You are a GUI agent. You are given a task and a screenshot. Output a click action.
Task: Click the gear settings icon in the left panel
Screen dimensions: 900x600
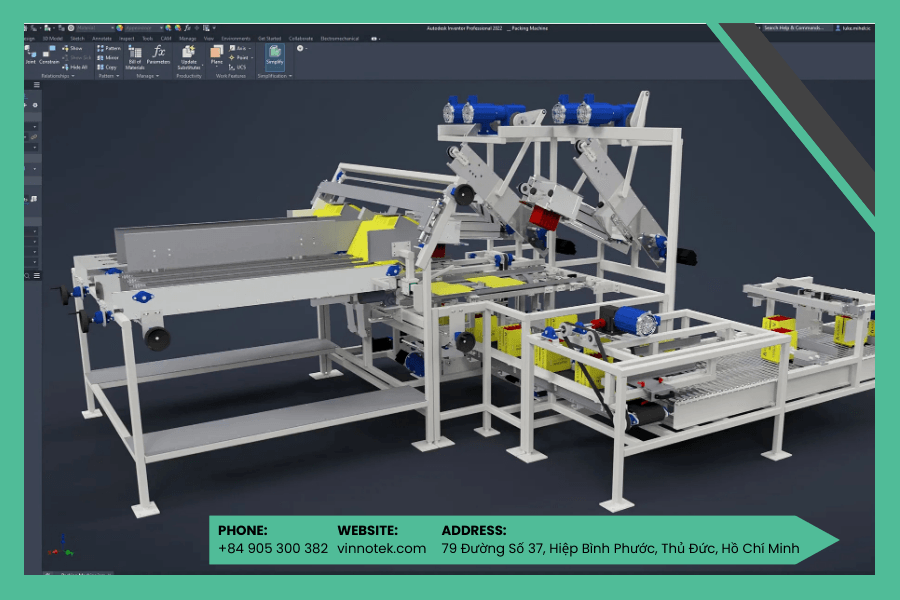[x=35, y=105]
